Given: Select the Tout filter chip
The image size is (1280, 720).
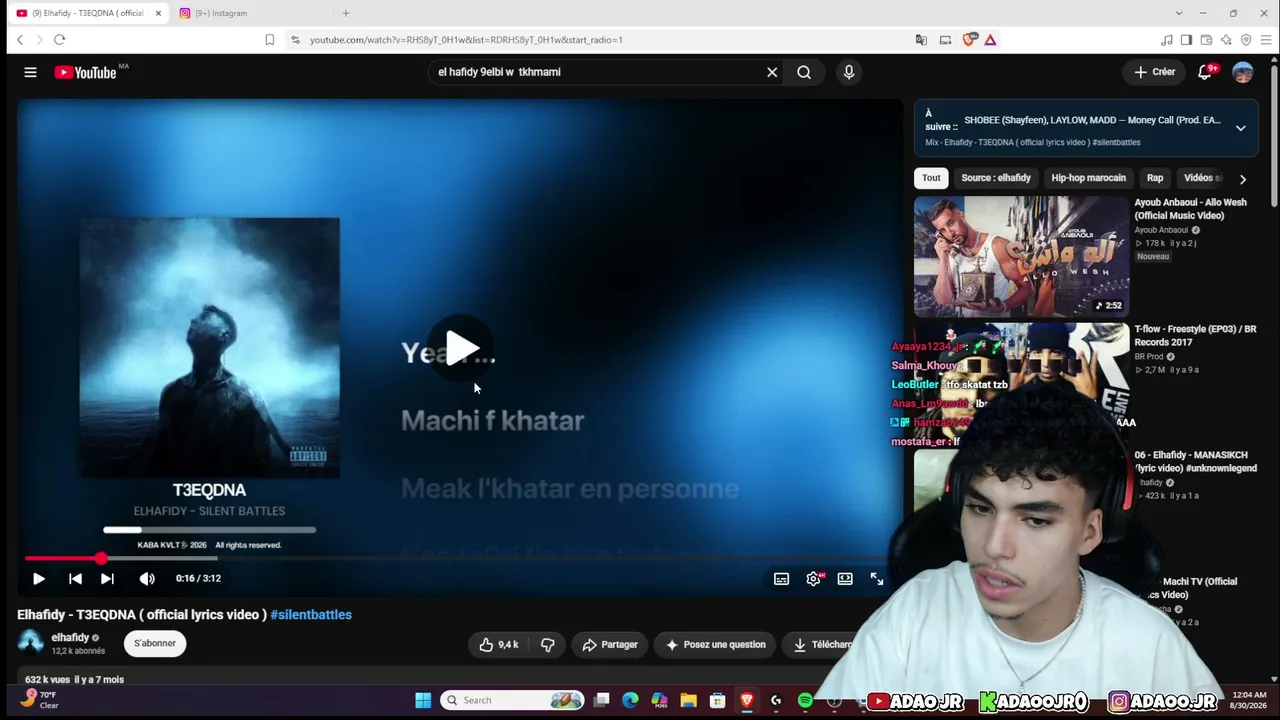Looking at the screenshot, I should tap(931, 178).
